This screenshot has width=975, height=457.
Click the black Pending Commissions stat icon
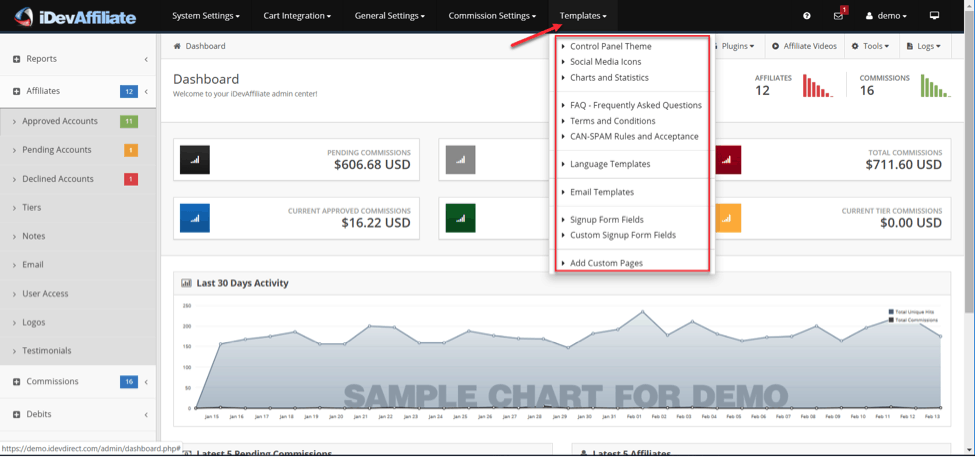pyautogui.click(x=195, y=160)
